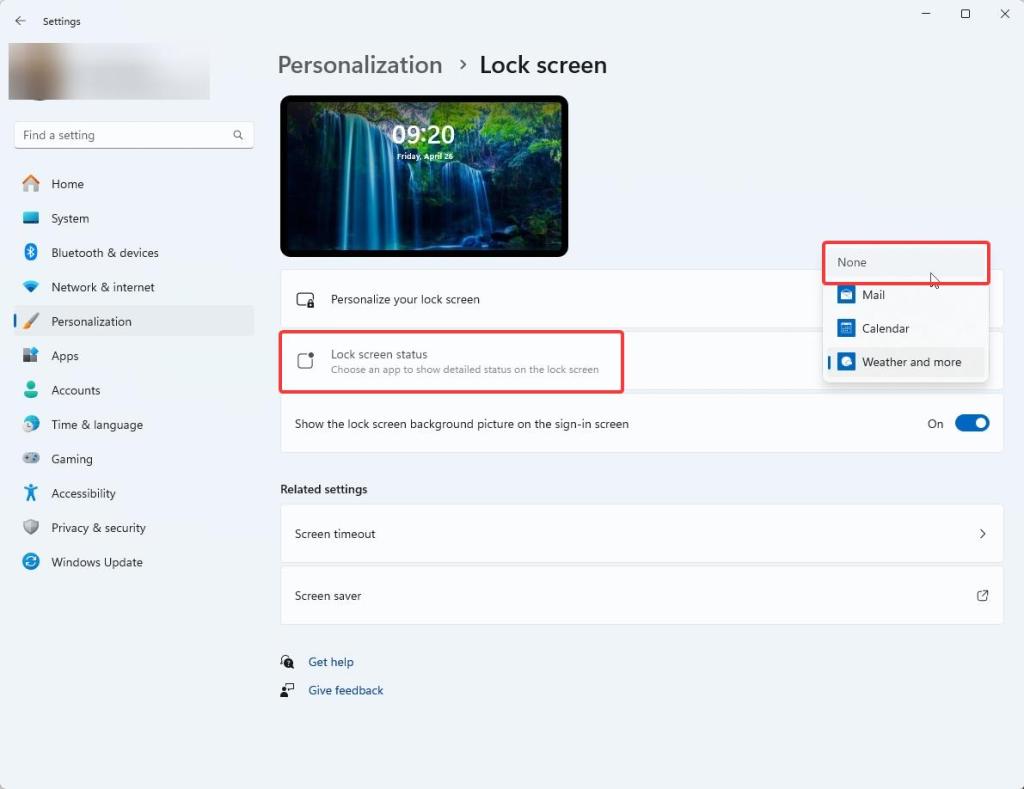This screenshot has width=1024, height=789.
Task: Click the Mail app icon in dropdown
Action: tap(846, 295)
